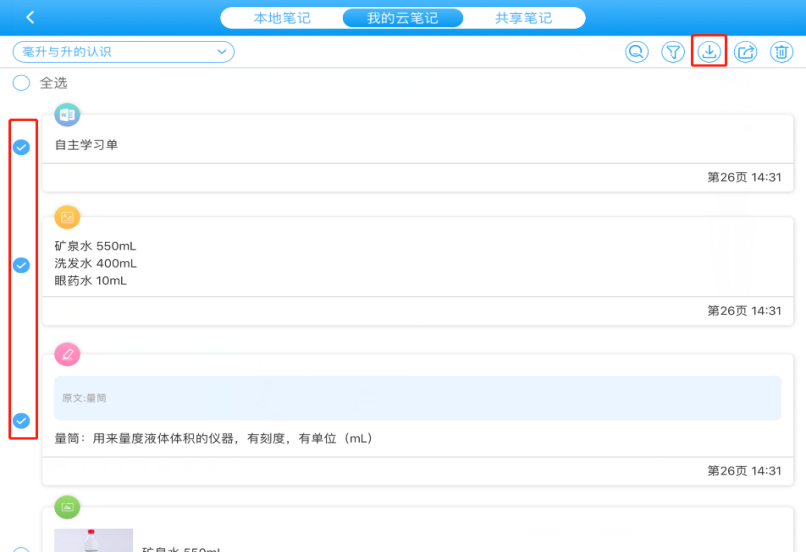Click the trash delete icon
The width and height of the screenshot is (806, 552).
(x=781, y=52)
